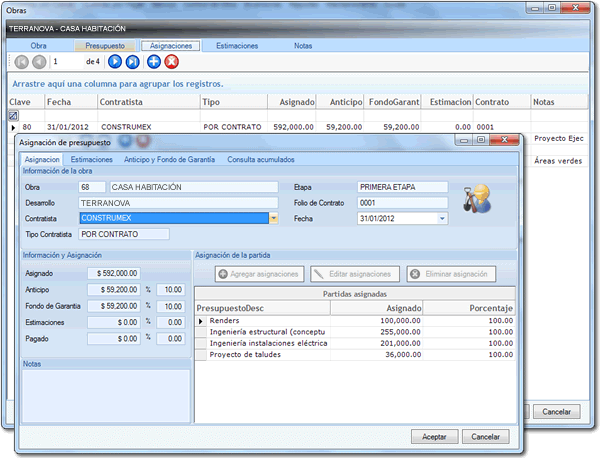Click inside the Notas text area
The height and width of the screenshot is (458, 600).
(106, 396)
